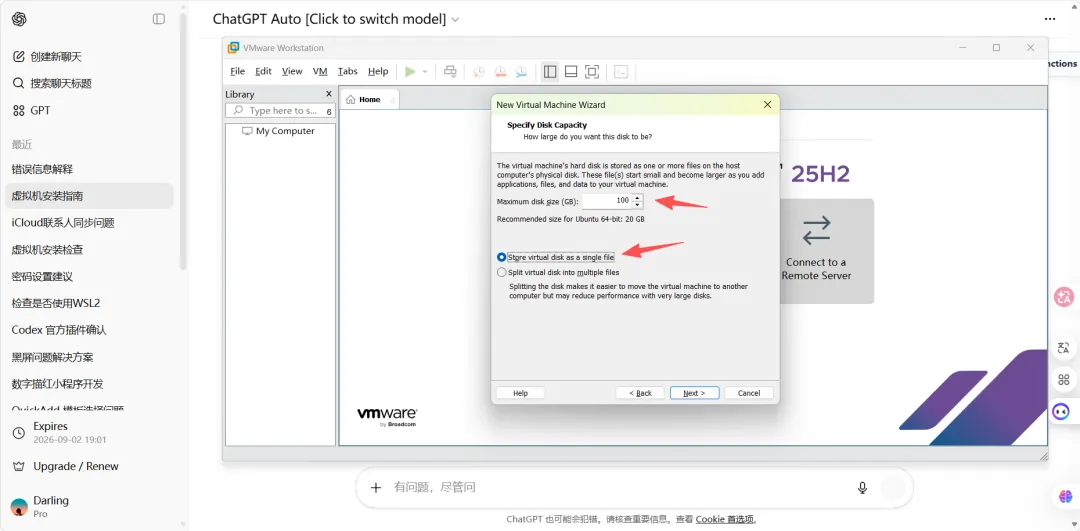This screenshot has width=1080, height=531.
Task: Click the Manage Snapshots icon in VMware
Action: tap(522, 72)
